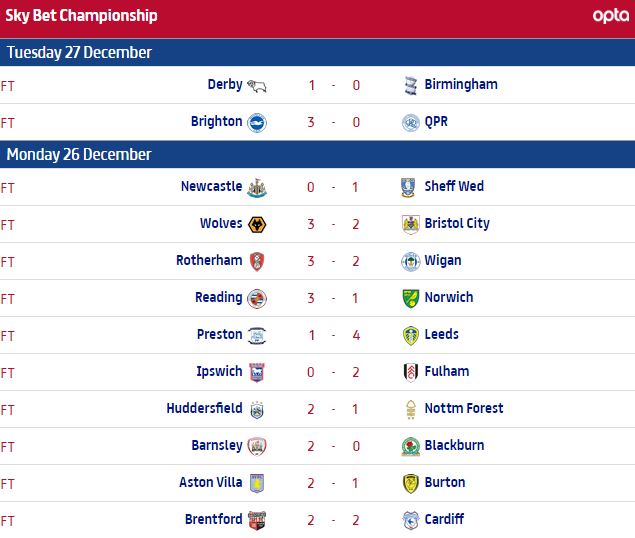This screenshot has width=635, height=538.
Task: Select the Tuesday 27 December date header
Action: (x=79, y=52)
